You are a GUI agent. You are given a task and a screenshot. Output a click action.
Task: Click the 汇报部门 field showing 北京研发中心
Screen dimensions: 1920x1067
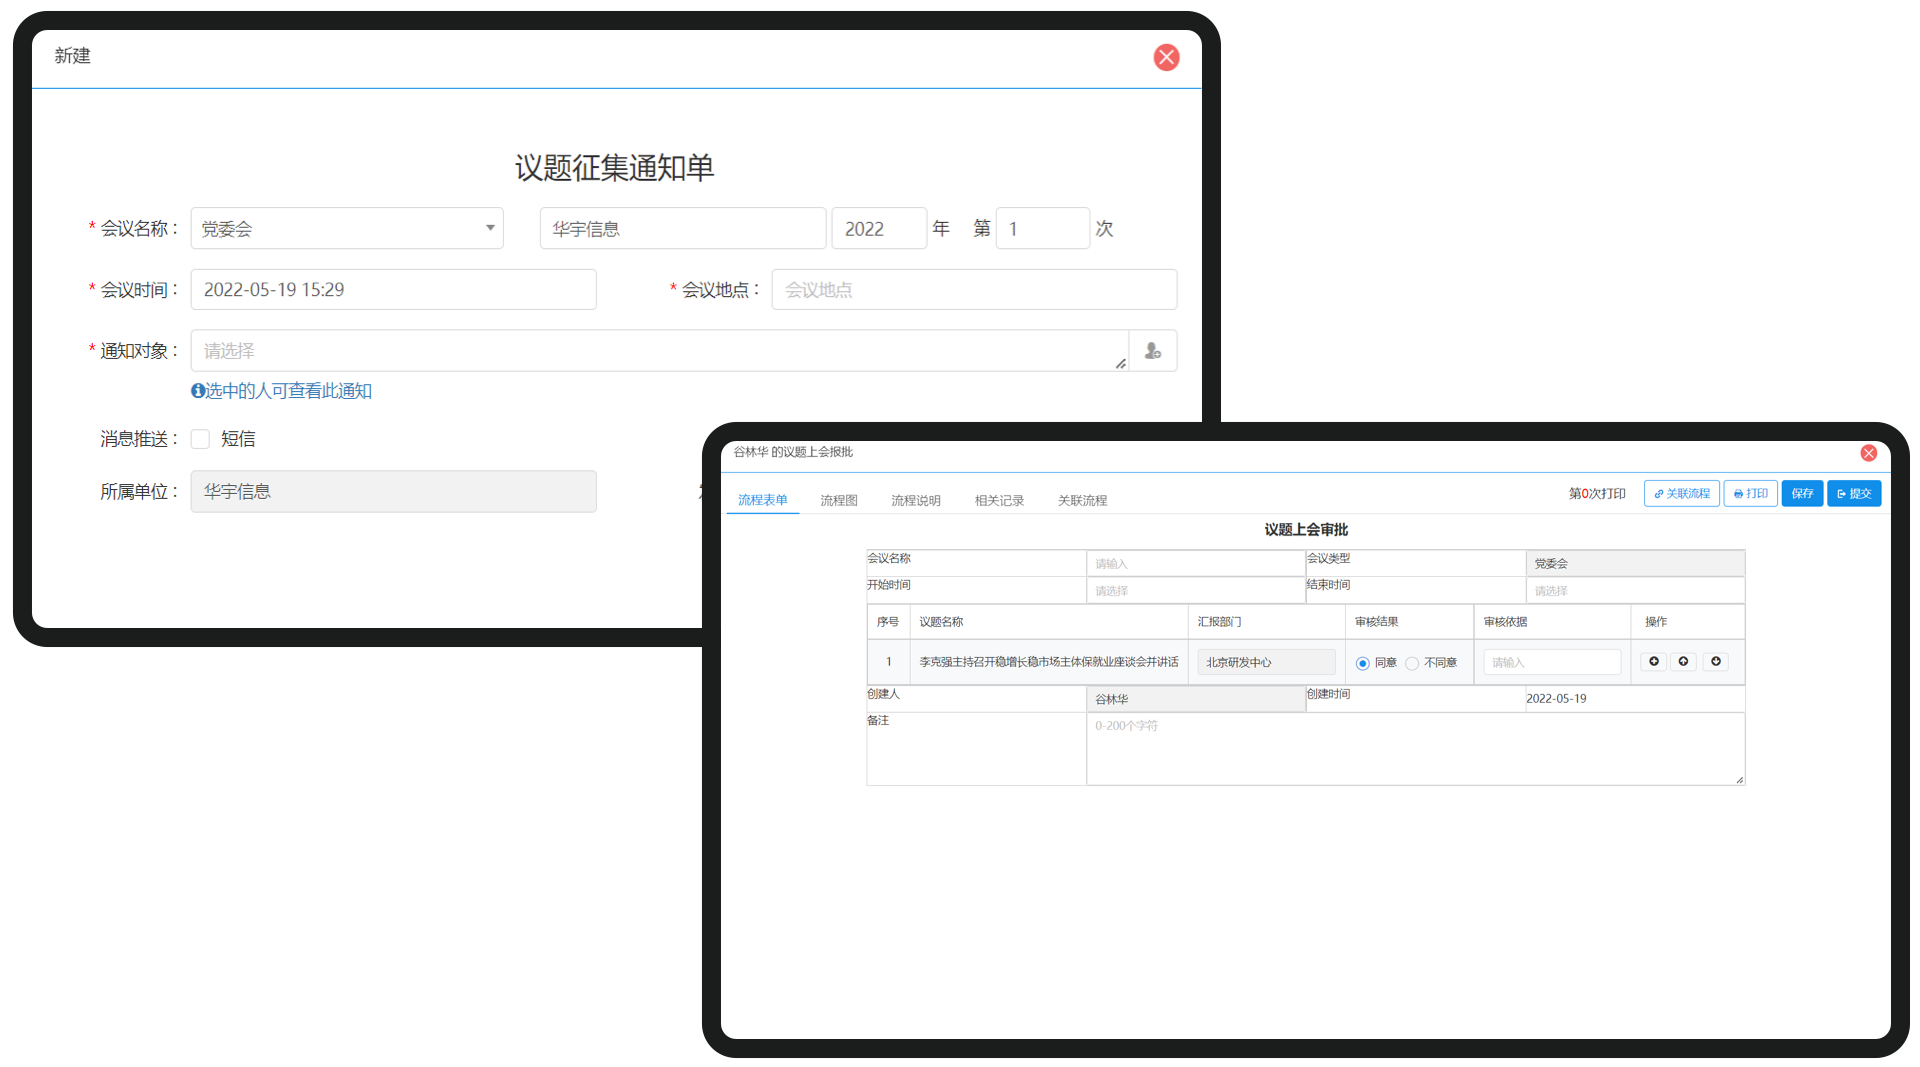[1266, 663]
